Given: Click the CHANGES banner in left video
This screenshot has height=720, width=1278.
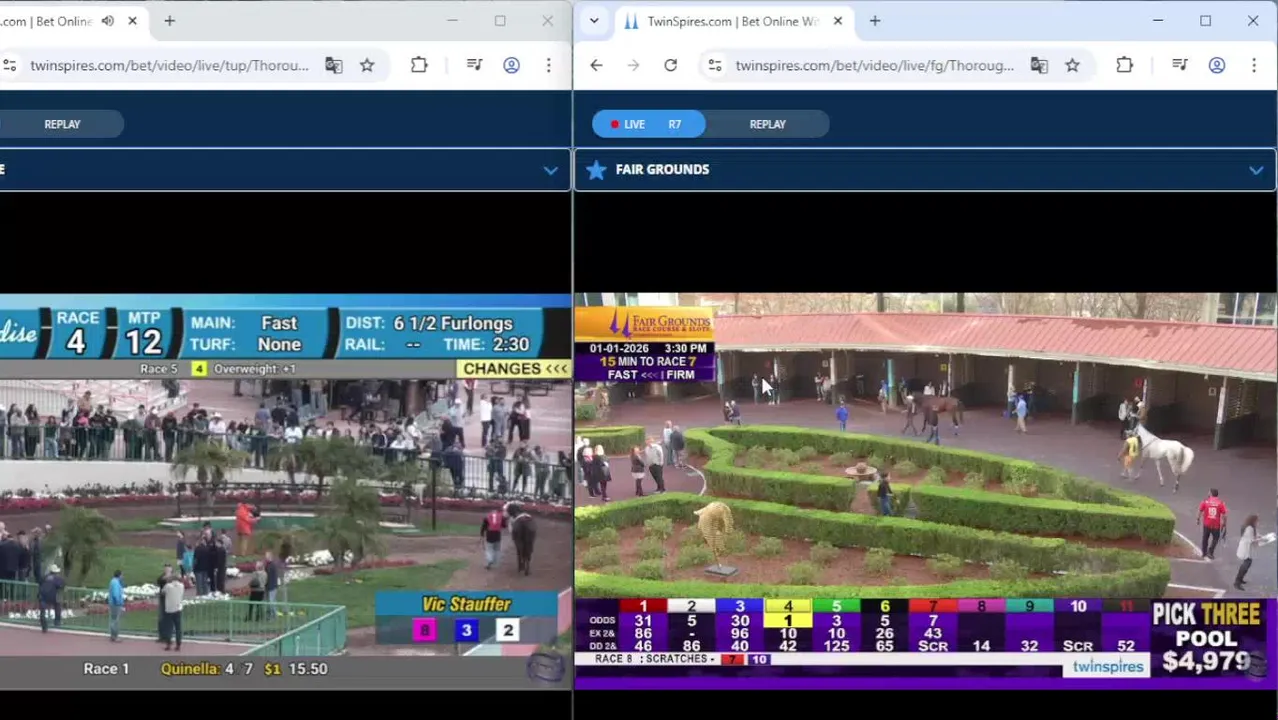Looking at the screenshot, I should pos(515,368).
